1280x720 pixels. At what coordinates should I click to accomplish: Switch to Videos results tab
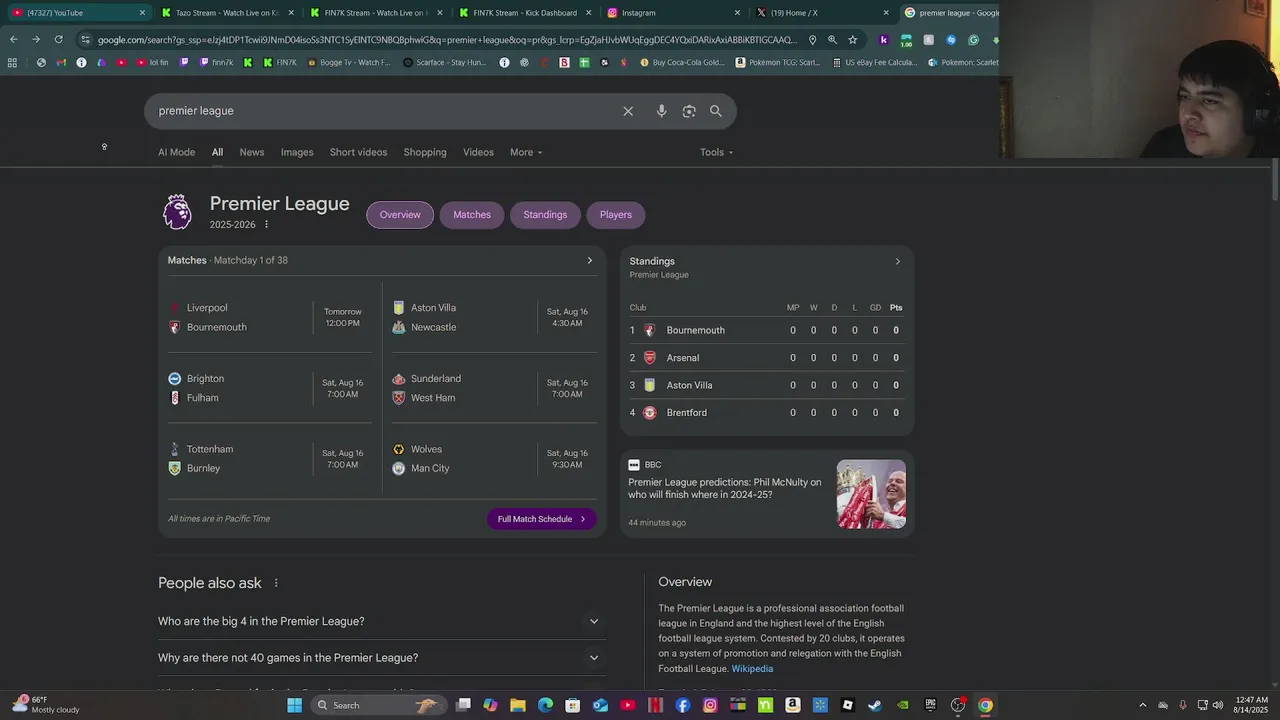coord(478,152)
